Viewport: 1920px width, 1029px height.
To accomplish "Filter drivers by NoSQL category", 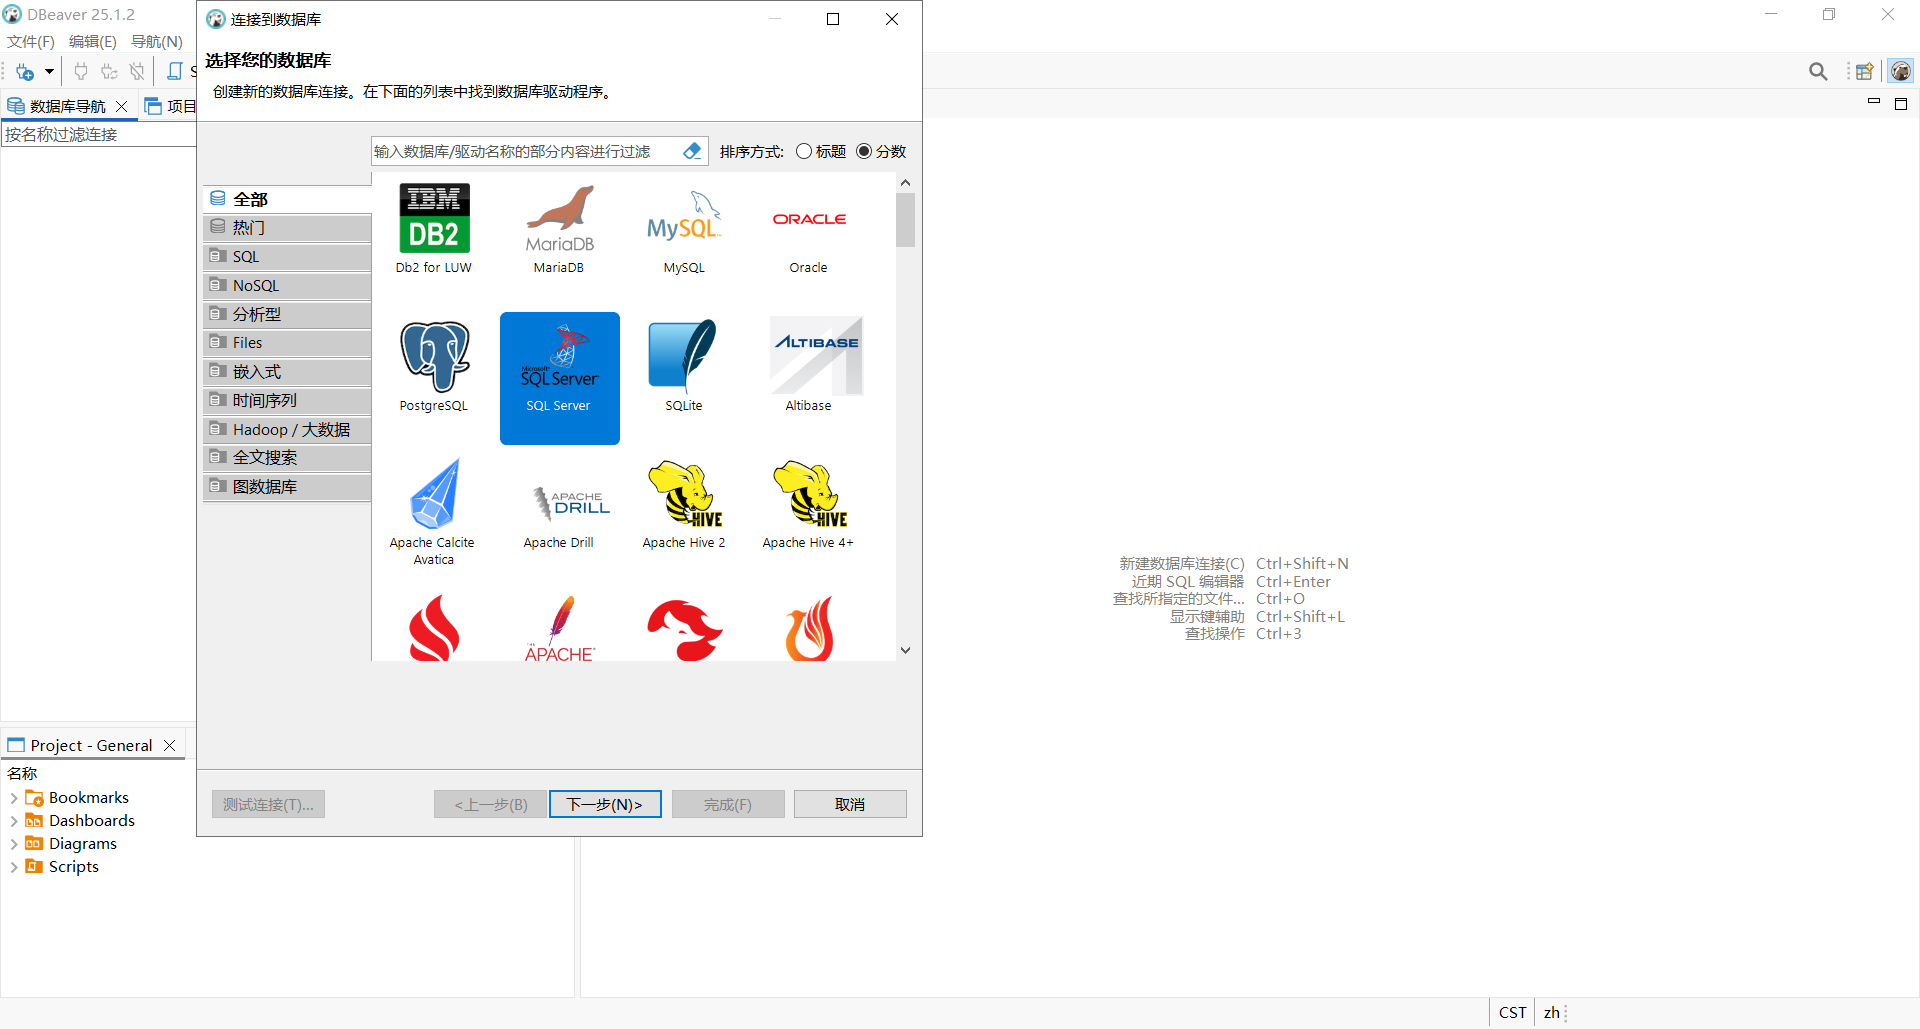I will tap(287, 286).
